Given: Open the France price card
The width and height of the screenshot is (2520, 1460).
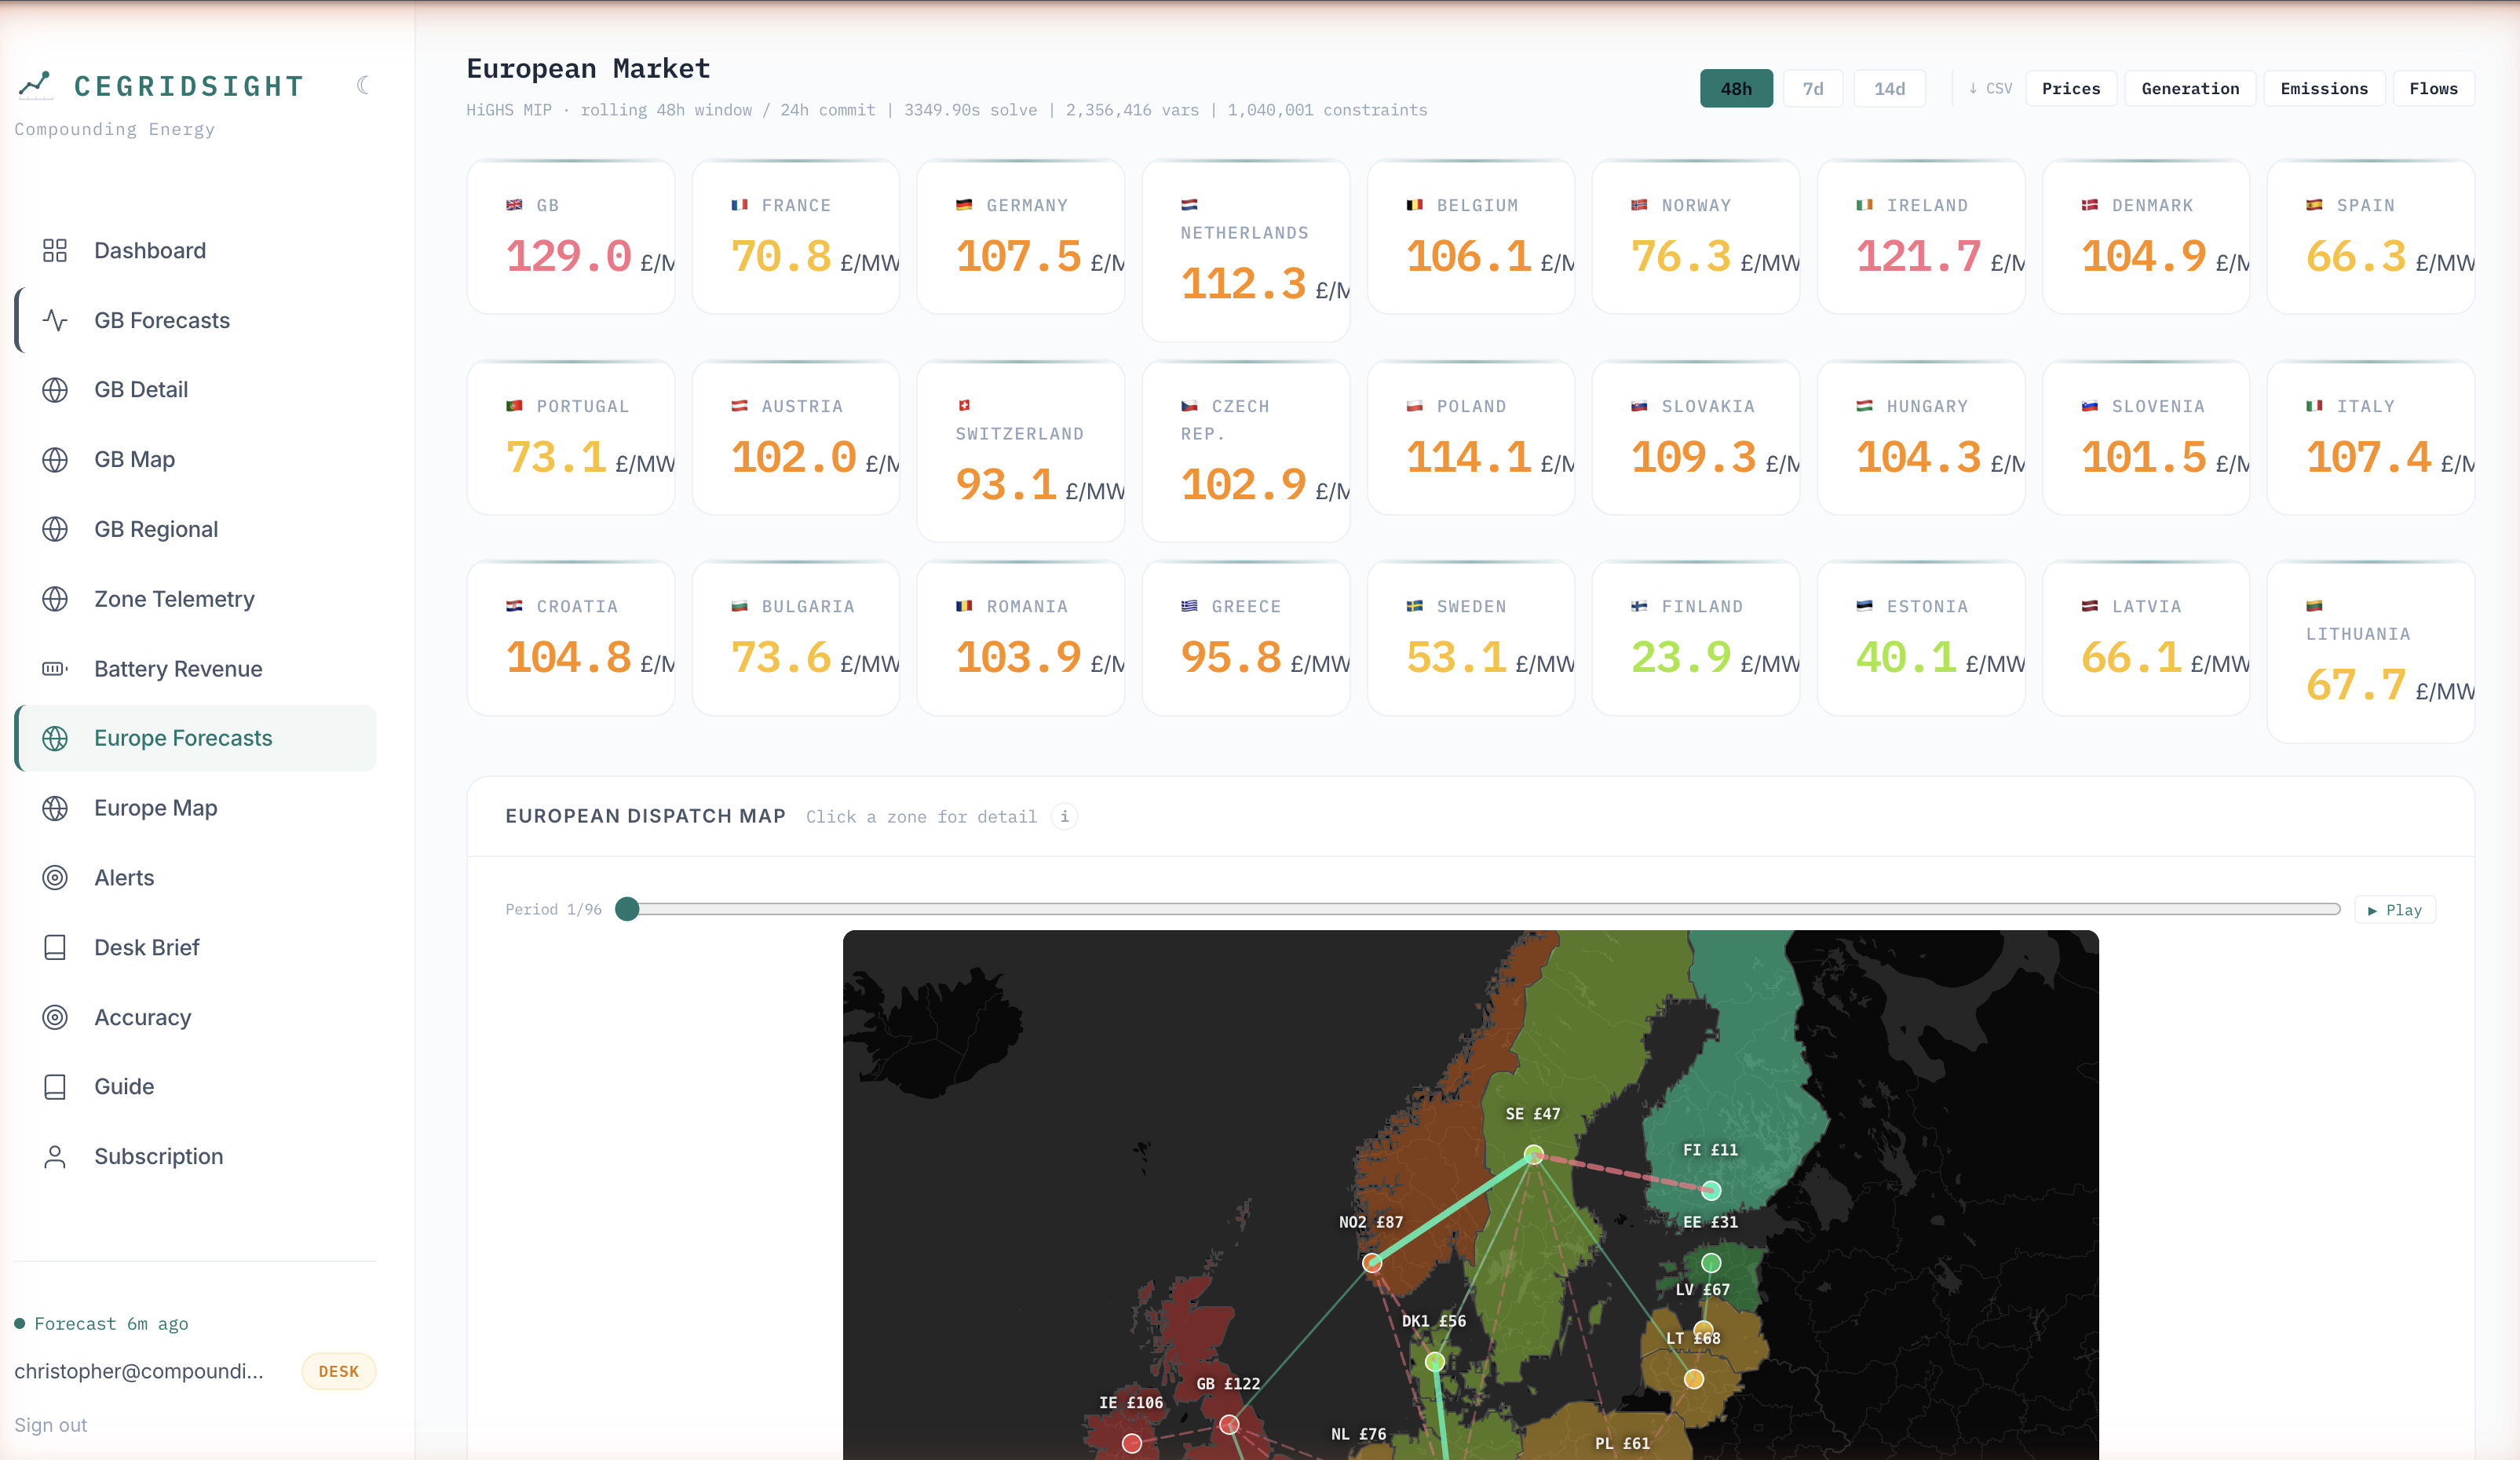Looking at the screenshot, I should click(796, 237).
